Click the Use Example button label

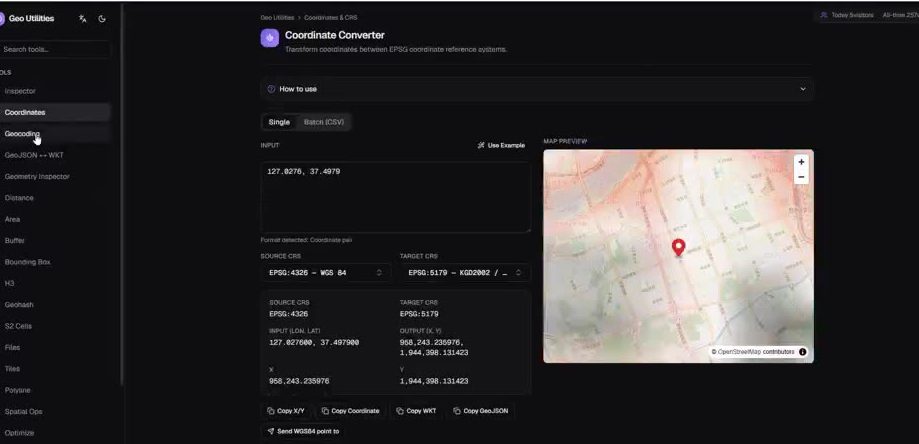(x=506, y=145)
